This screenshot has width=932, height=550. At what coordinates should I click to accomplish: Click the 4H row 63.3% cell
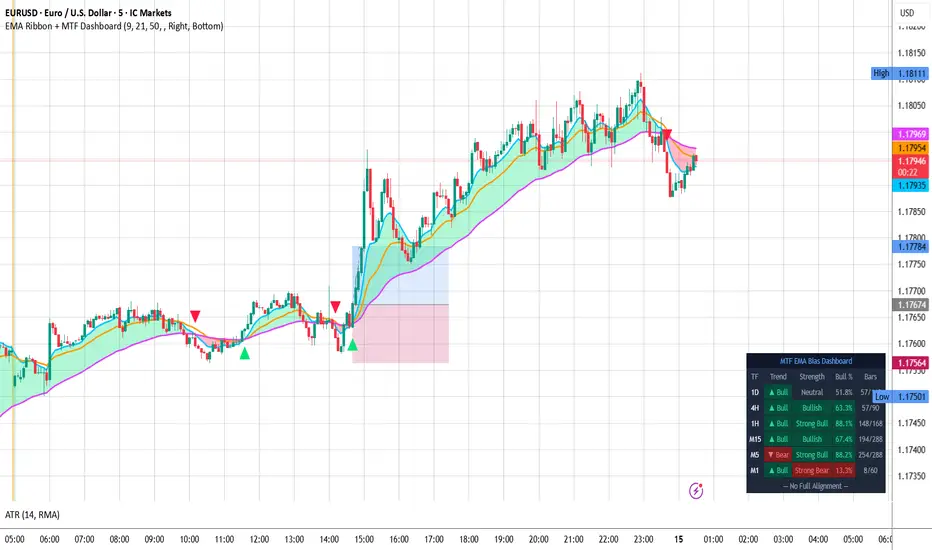[843, 408]
